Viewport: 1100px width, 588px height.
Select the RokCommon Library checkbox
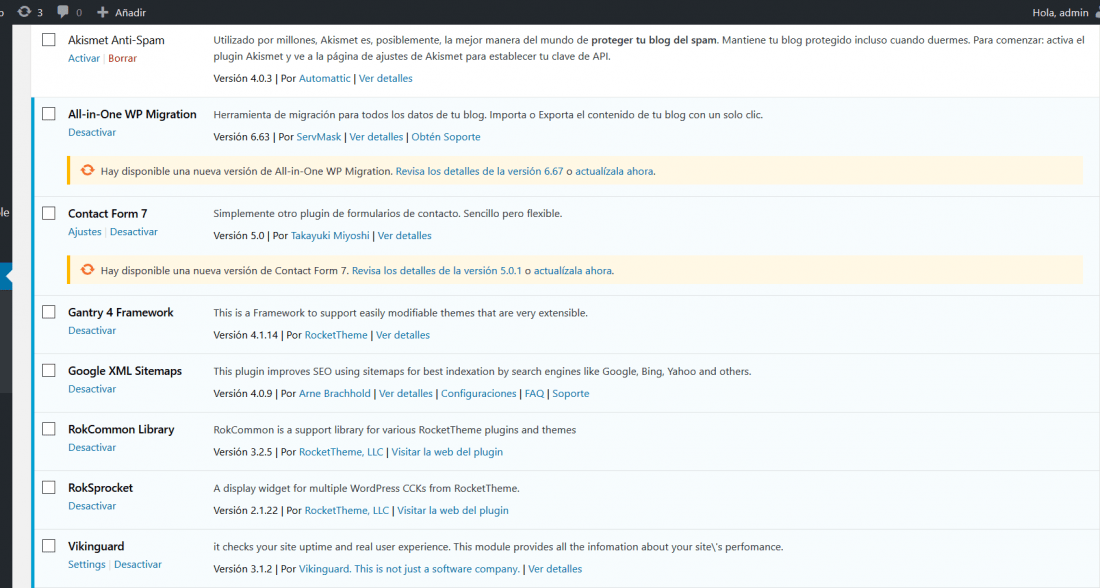pyautogui.click(x=48, y=429)
